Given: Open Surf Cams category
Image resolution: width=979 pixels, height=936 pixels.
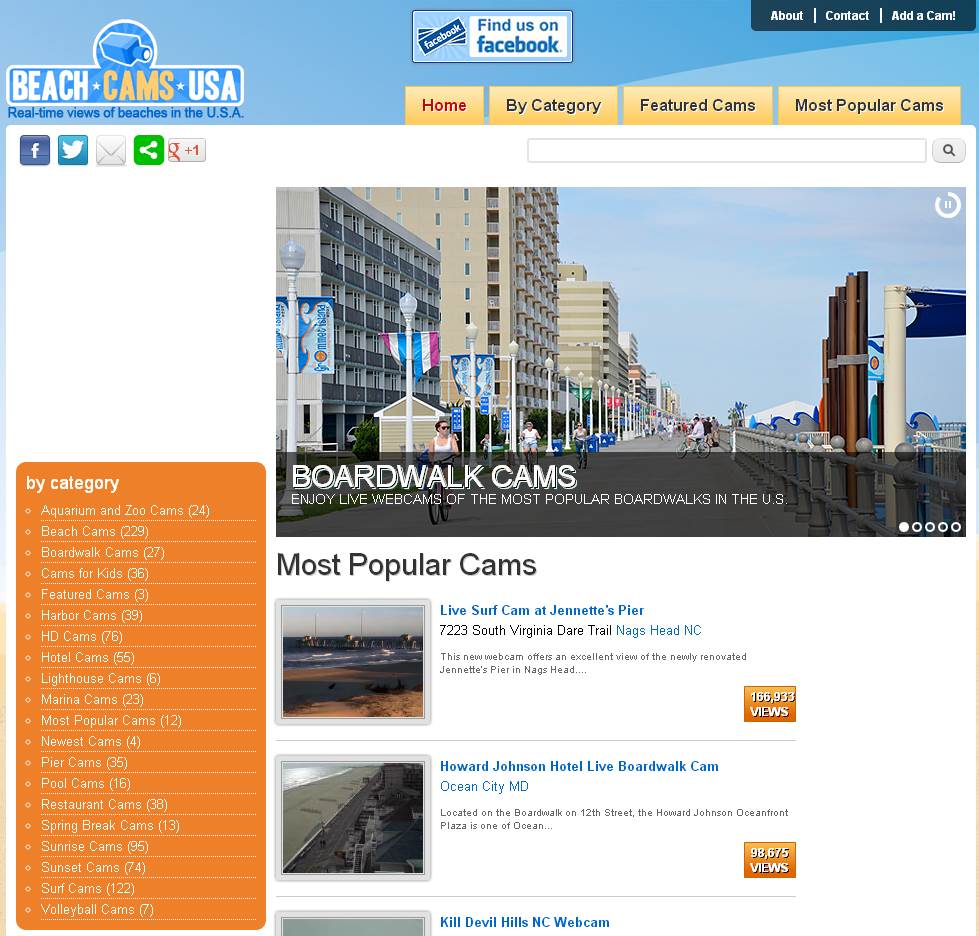Looking at the screenshot, I should click(88, 889).
